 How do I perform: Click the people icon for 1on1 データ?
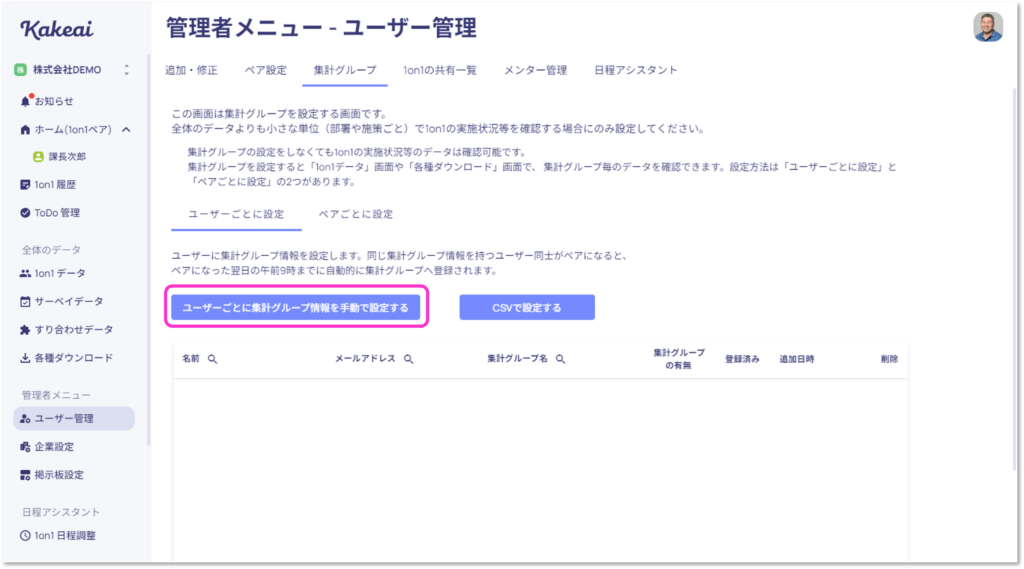coord(25,273)
